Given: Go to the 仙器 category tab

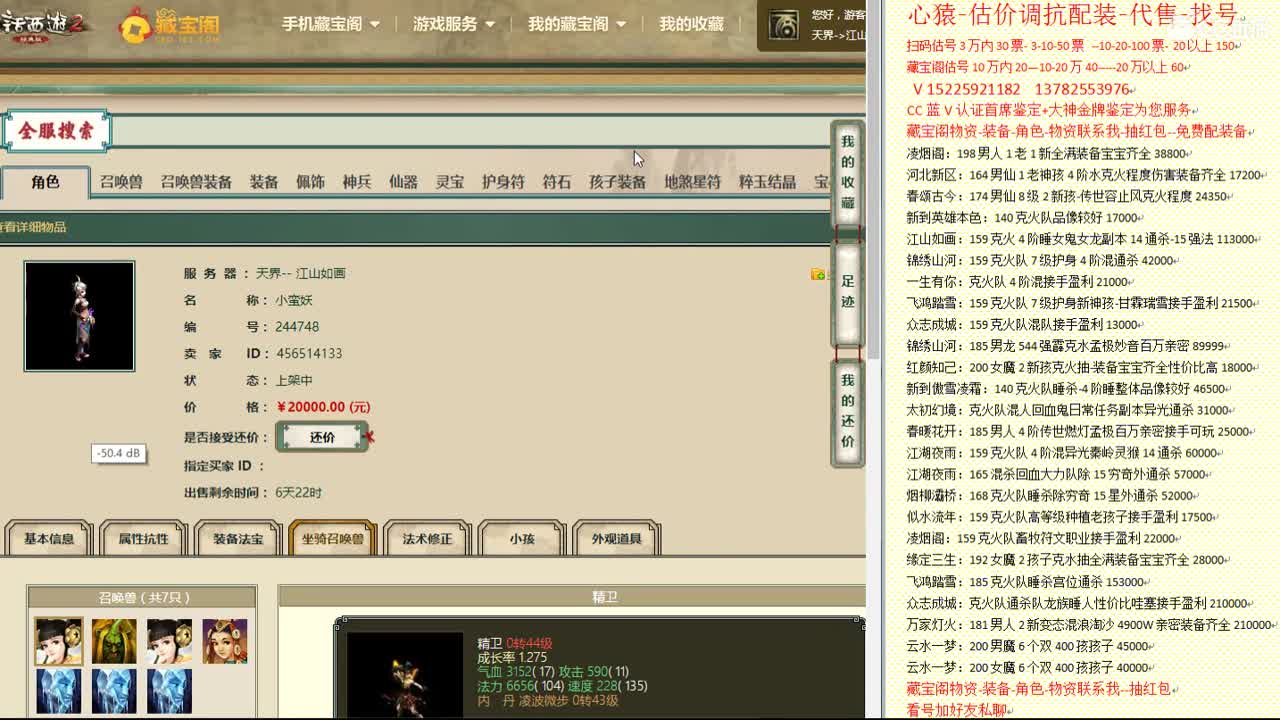Looking at the screenshot, I should pyautogui.click(x=403, y=182).
